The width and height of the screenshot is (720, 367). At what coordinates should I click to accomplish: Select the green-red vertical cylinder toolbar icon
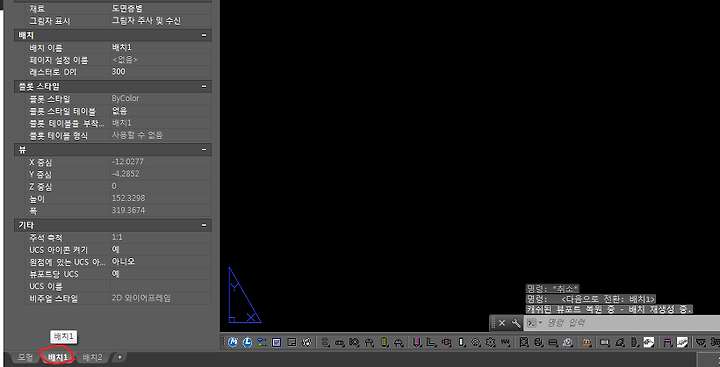tap(384, 342)
